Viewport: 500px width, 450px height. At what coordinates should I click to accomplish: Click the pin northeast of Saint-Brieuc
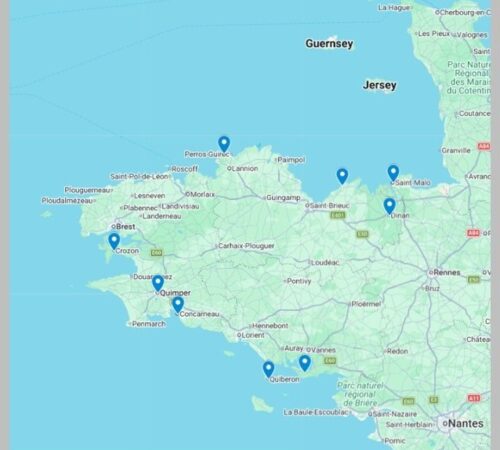point(342,176)
